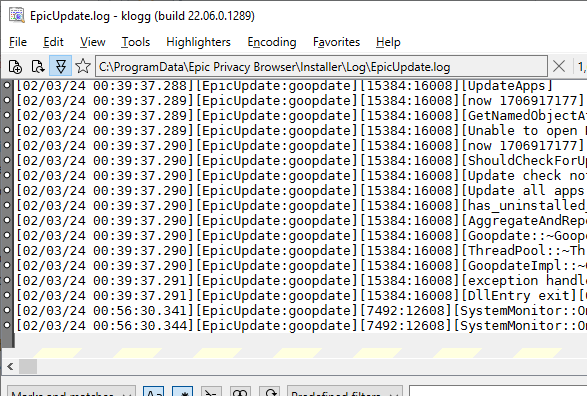This screenshot has width=587, height=396.
Task: Open the 'Predefined filters' dropdown
Action: coord(344,391)
